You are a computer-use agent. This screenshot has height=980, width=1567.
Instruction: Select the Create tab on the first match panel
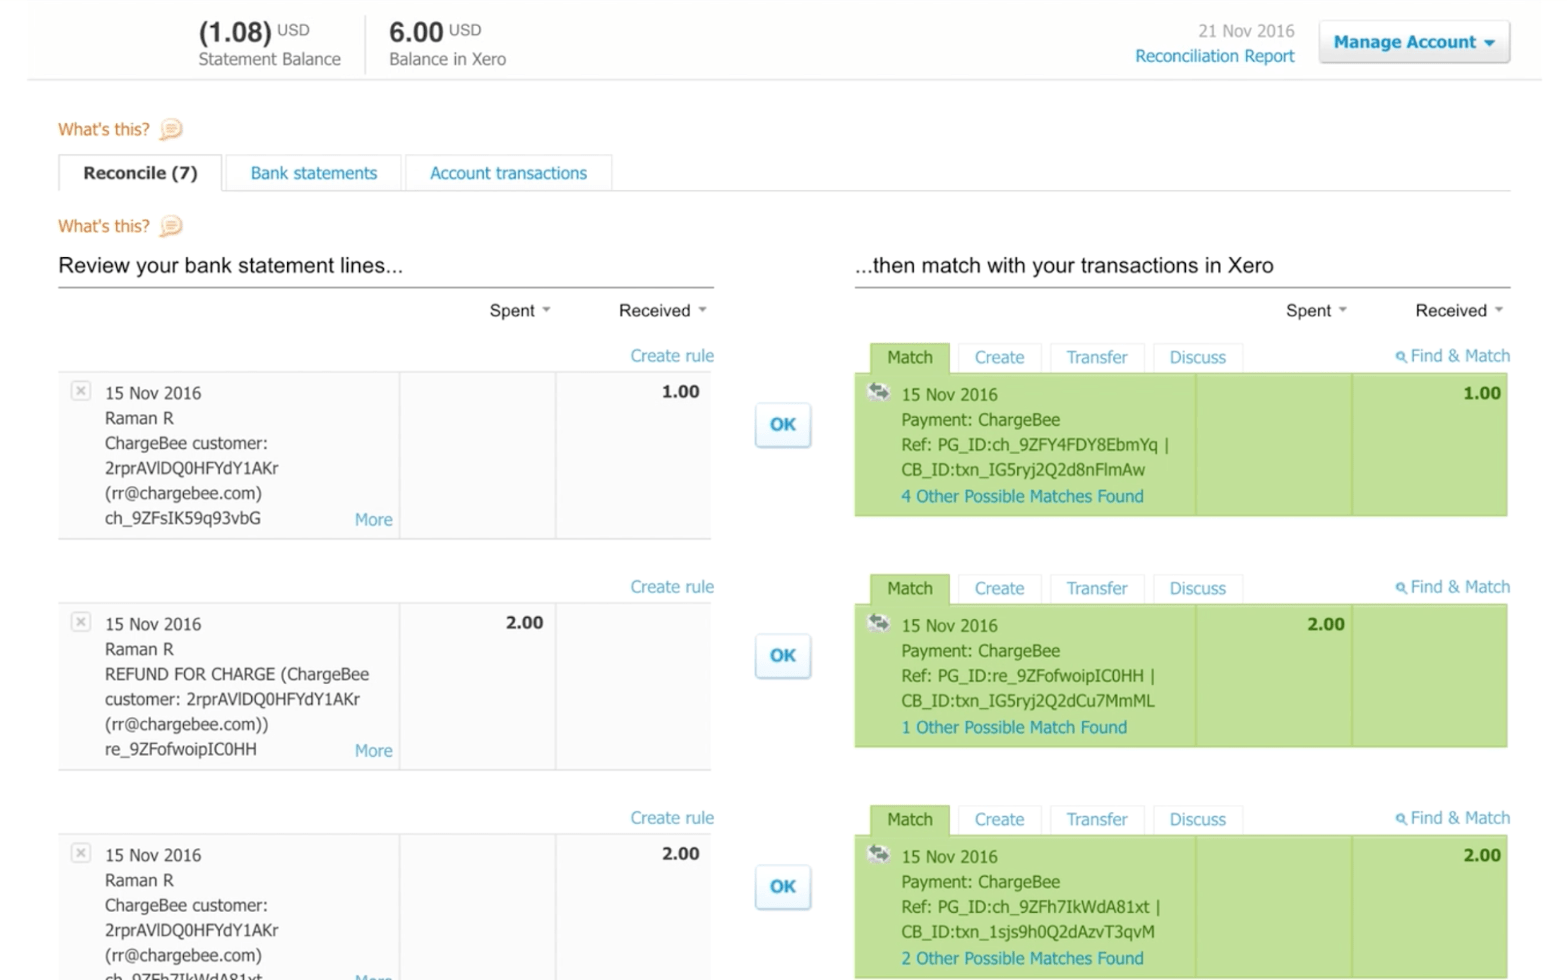(998, 357)
